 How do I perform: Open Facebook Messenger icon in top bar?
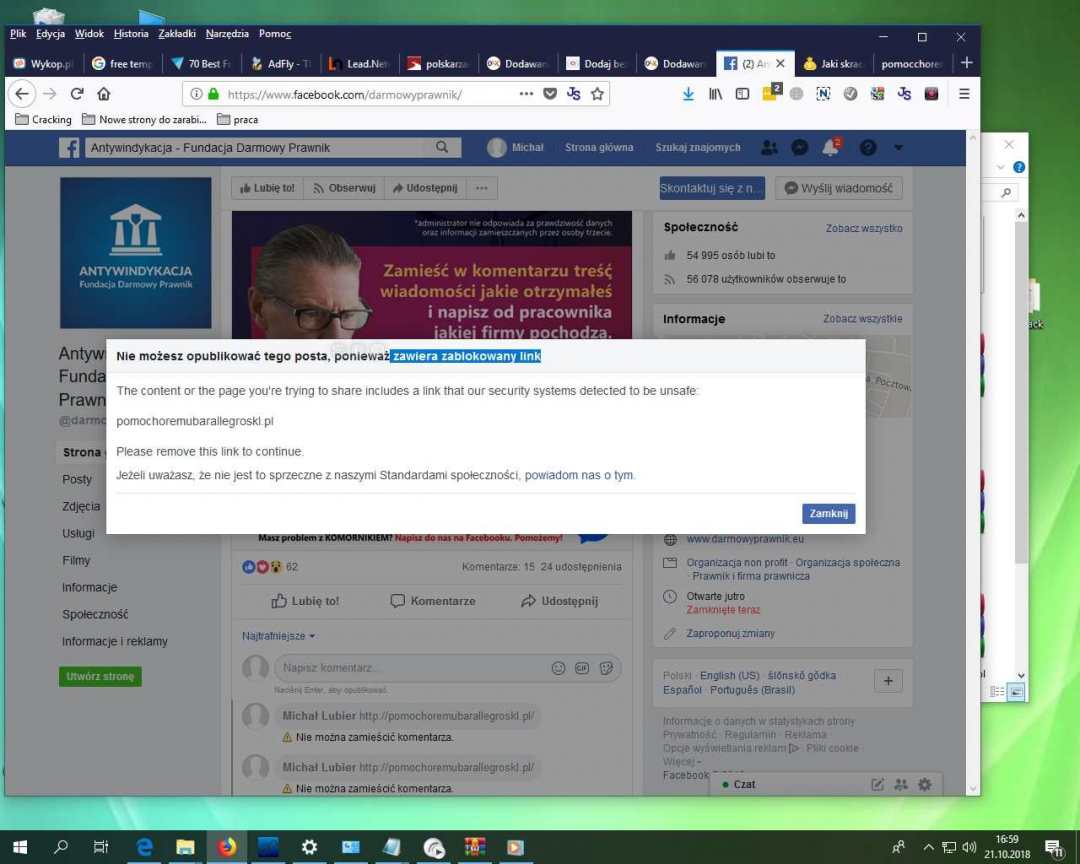(x=799, y=147)
